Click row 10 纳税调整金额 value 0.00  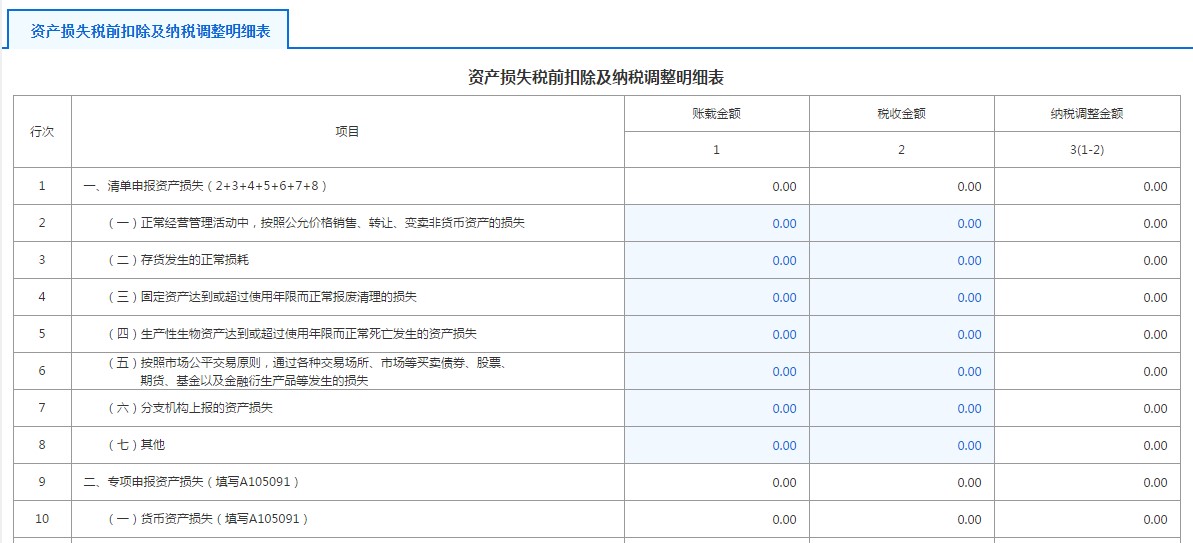(x=1154, y=519)
